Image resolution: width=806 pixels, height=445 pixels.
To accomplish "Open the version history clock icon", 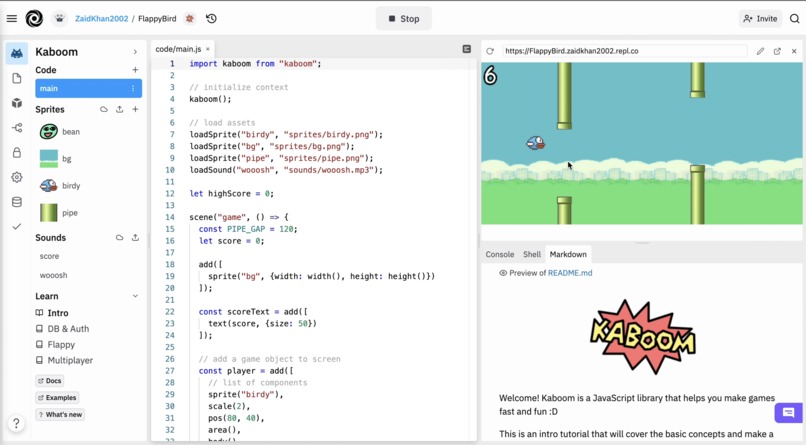I will 211,18.
